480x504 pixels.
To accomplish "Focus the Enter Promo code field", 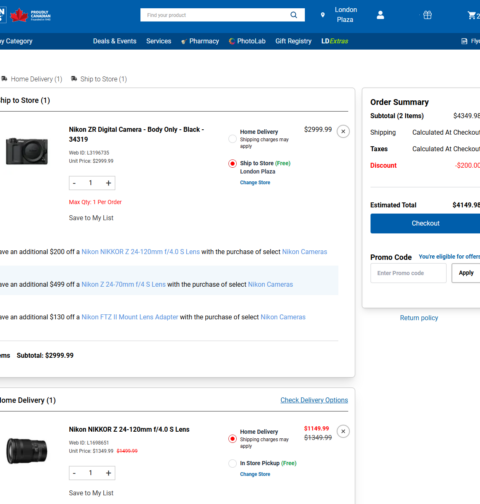I will [408, 273].
